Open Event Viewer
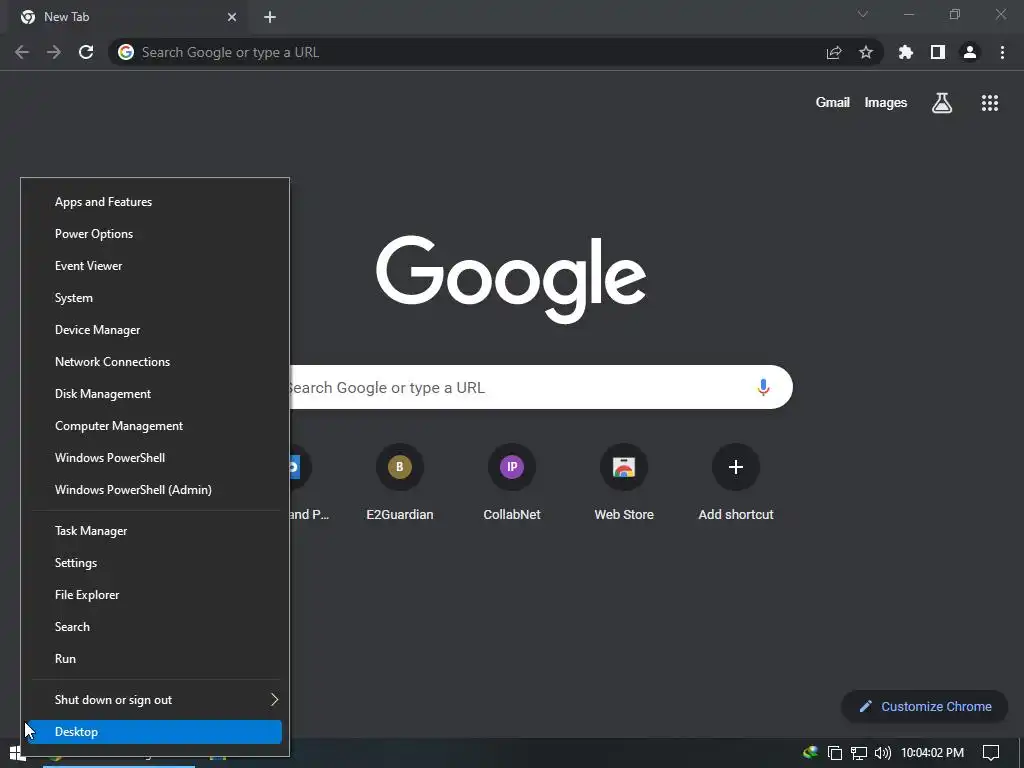Image resolution: width=1024 pixels, height=768 pixels. (155, 266)
